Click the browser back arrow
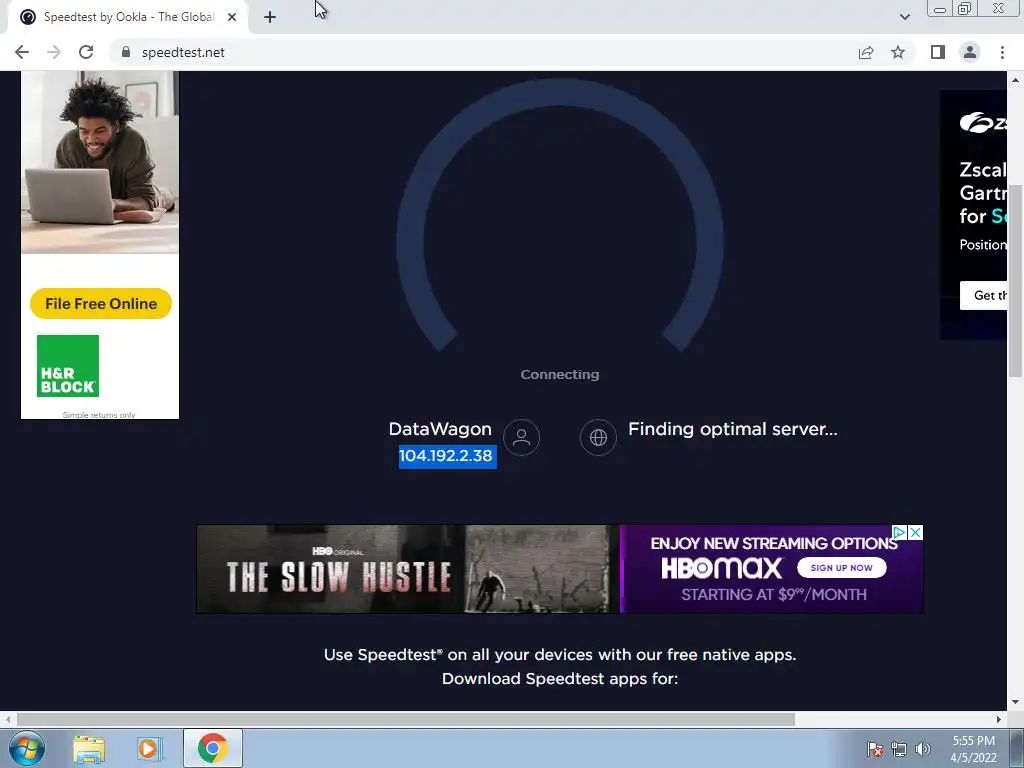Screen dimensions: 1024x768 coord(22,52)
